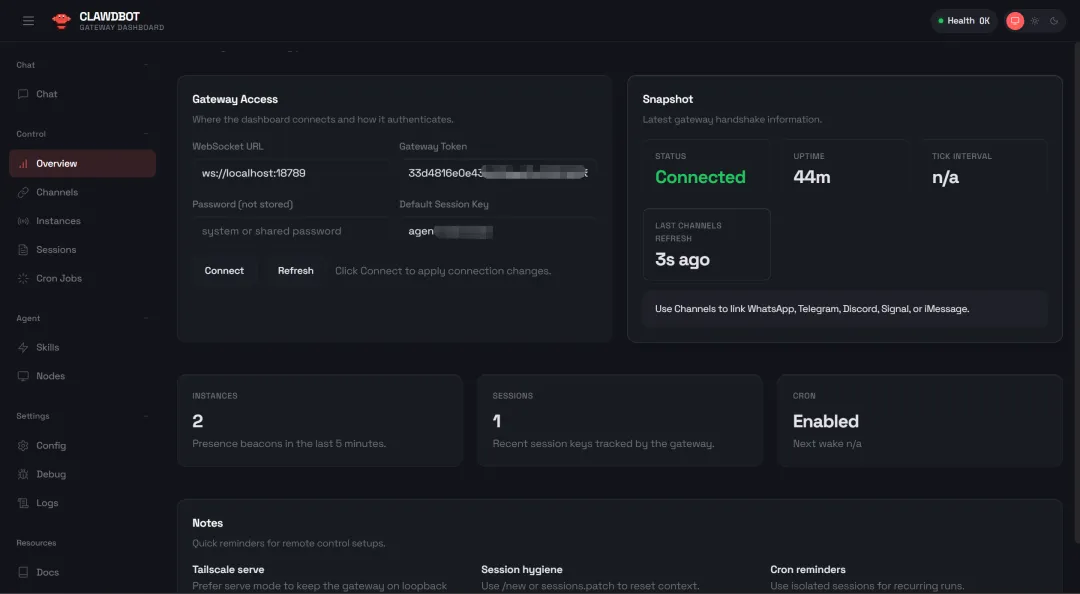Open Docs under Resources

[x=83, y=573]
